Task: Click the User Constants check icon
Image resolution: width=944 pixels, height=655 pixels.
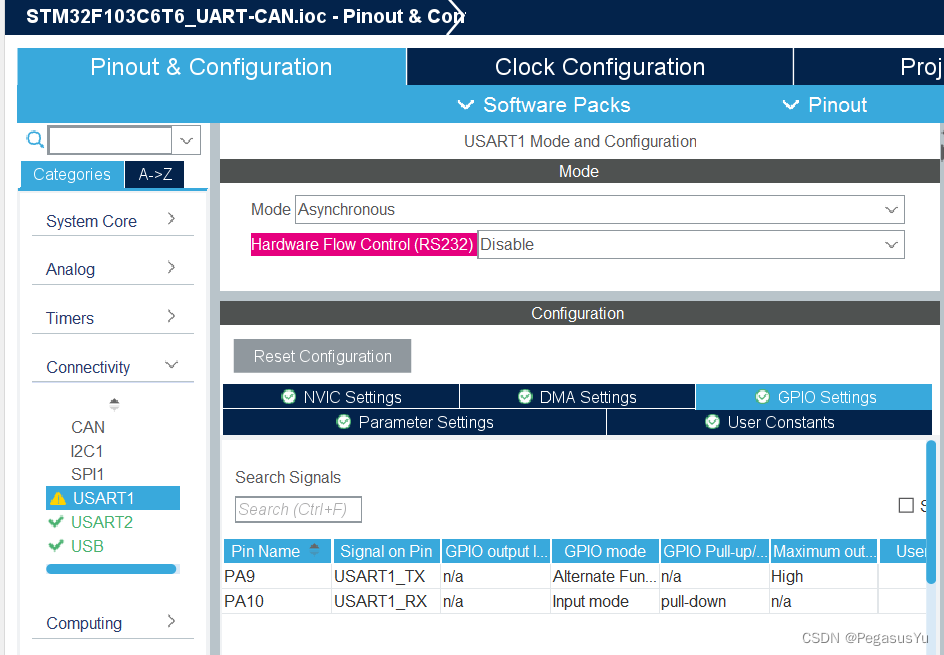Action: 712,422
